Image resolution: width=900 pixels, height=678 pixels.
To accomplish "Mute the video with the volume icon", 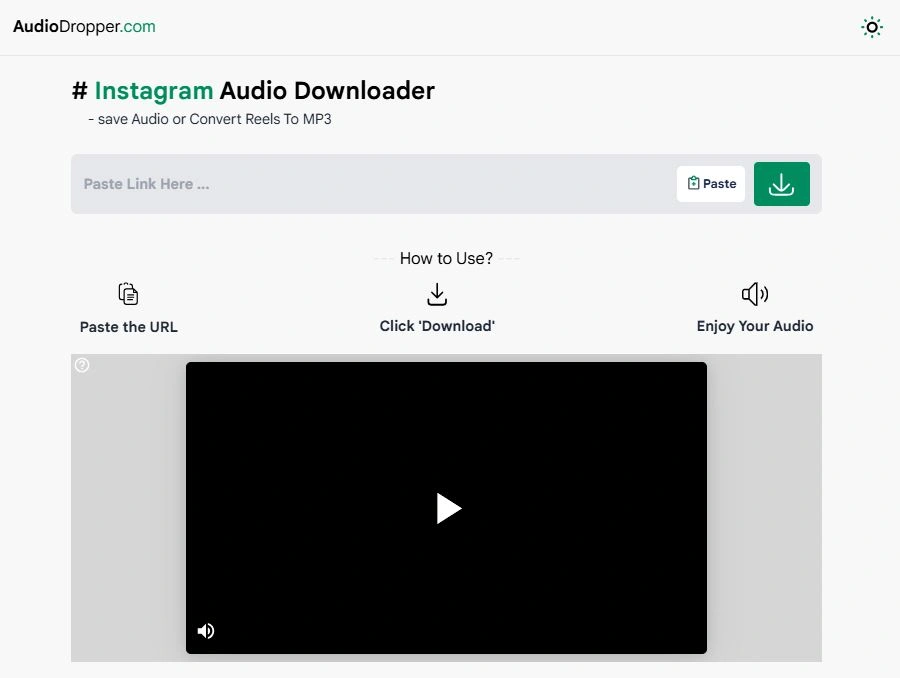I will pyautogui.click(x=205, y=631).
